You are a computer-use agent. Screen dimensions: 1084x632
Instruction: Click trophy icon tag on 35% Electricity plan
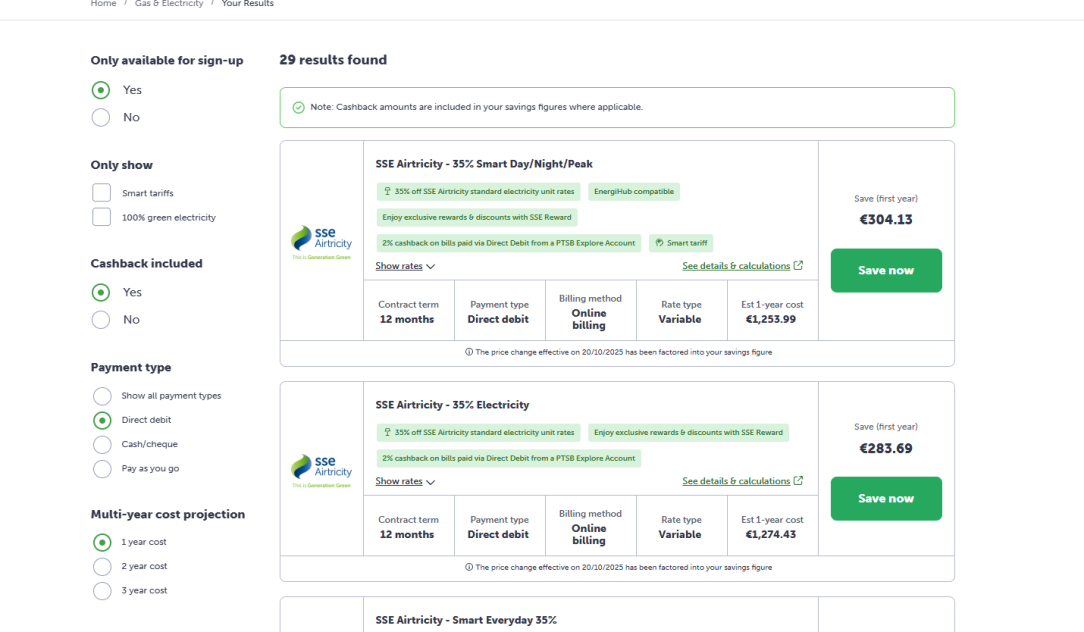pos(478,433)
